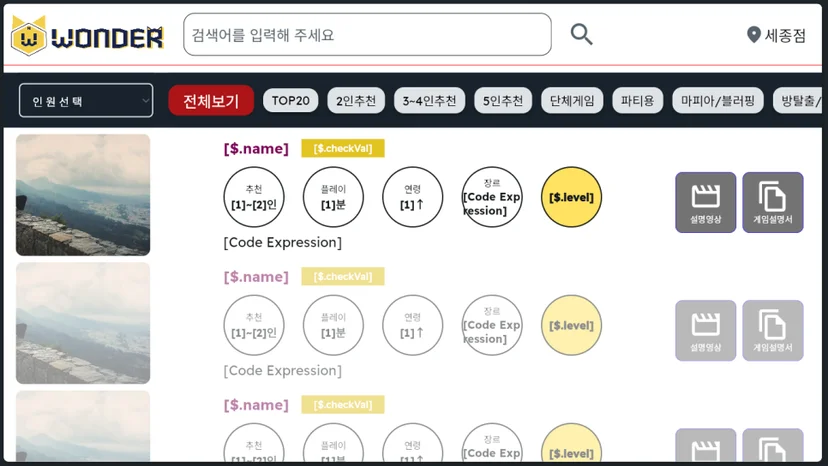Click the first game's 플레이 time circle
Image resolution: width=828 pixels, height=466 pixels.
(333, 197)
